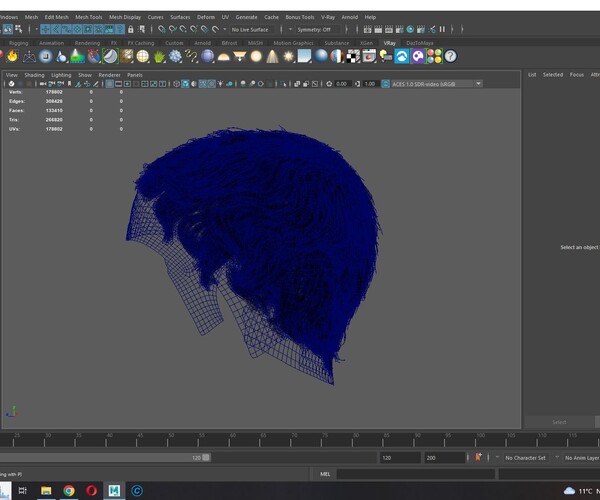Switch to the DazToMaya shelf tab
This screenshot has width=600, height=500.
[x=420, y=43]
